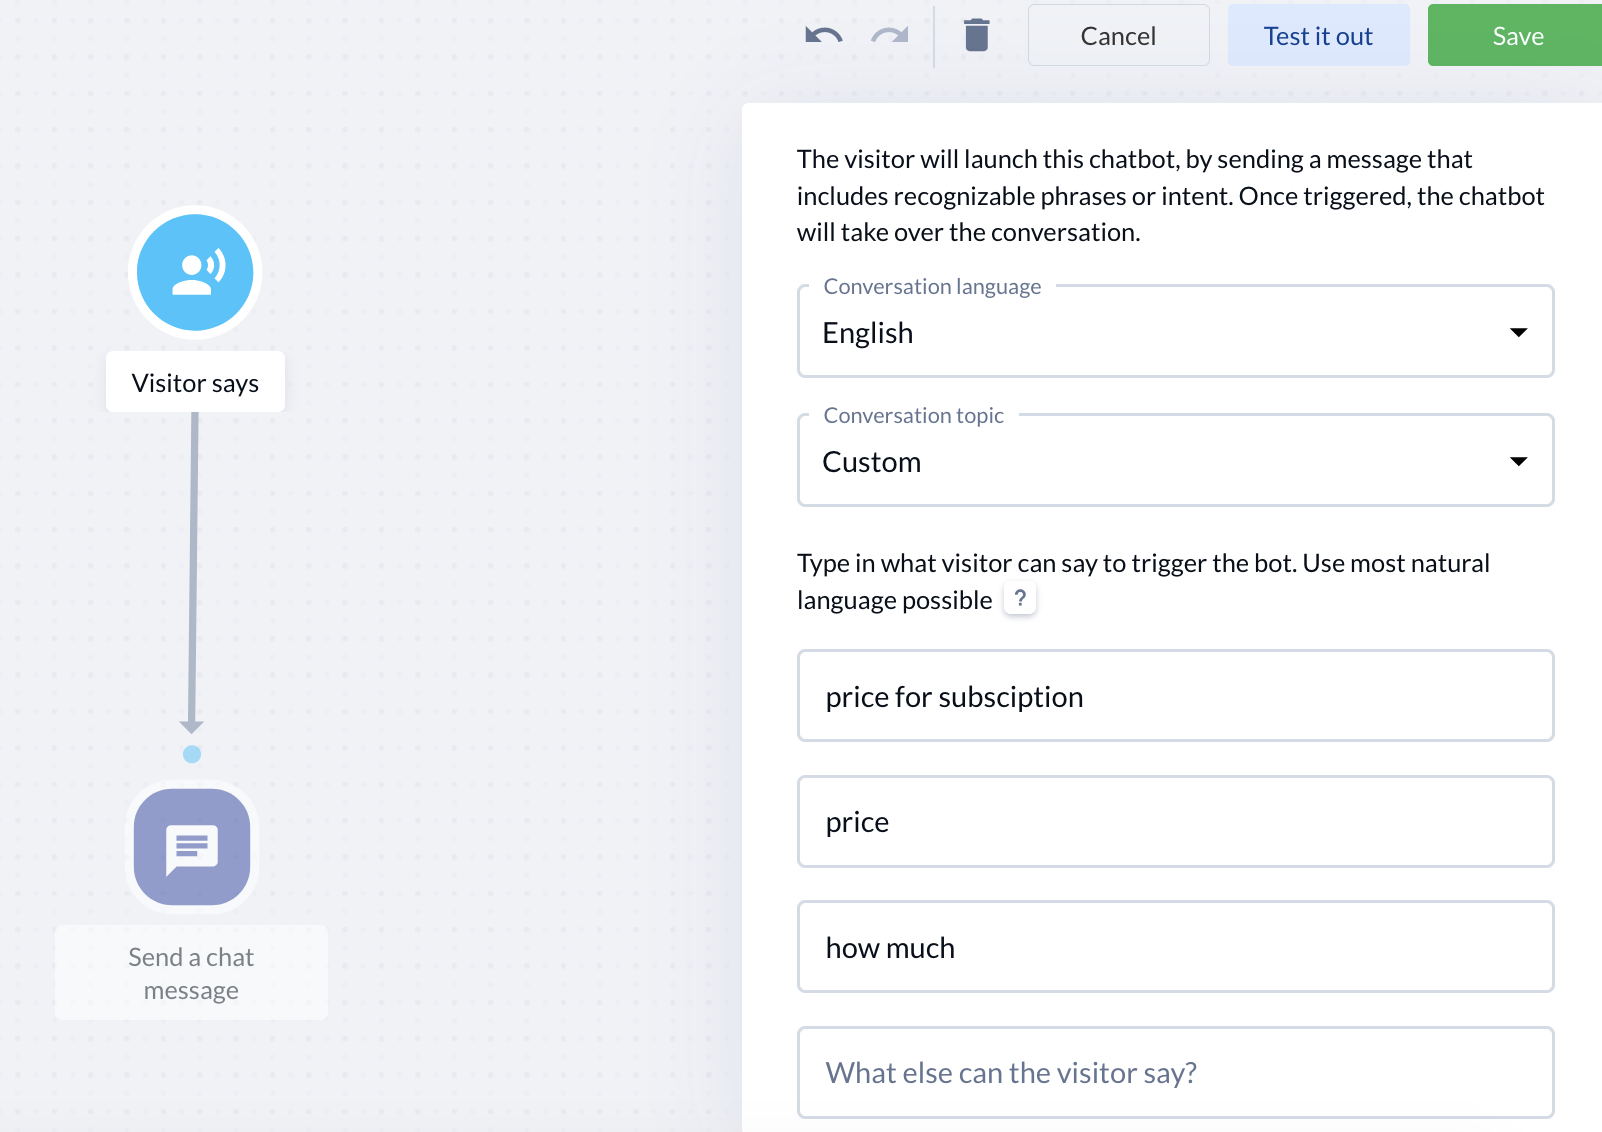Select the Send a chat message node icon
Image resolution: width=1602 pixels, height=1132 pixels.
tap(192, 847)
